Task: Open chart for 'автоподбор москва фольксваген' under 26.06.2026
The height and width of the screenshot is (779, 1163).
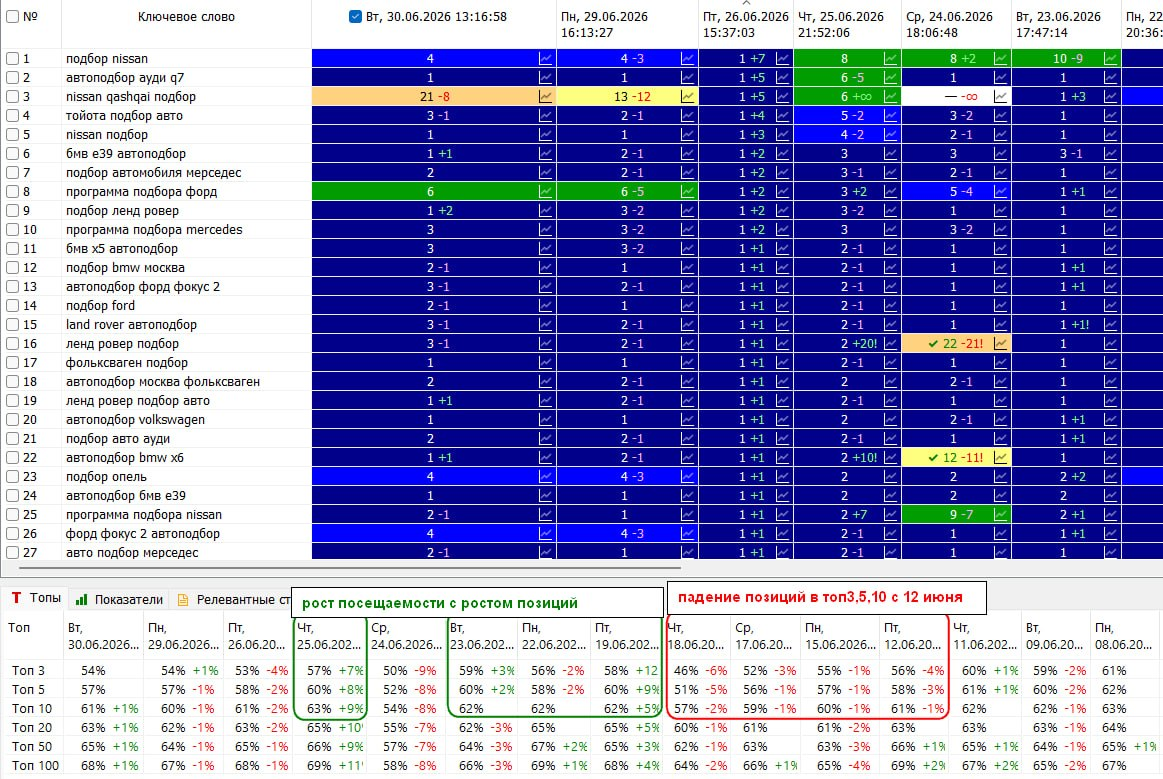Action: [783, 382]
